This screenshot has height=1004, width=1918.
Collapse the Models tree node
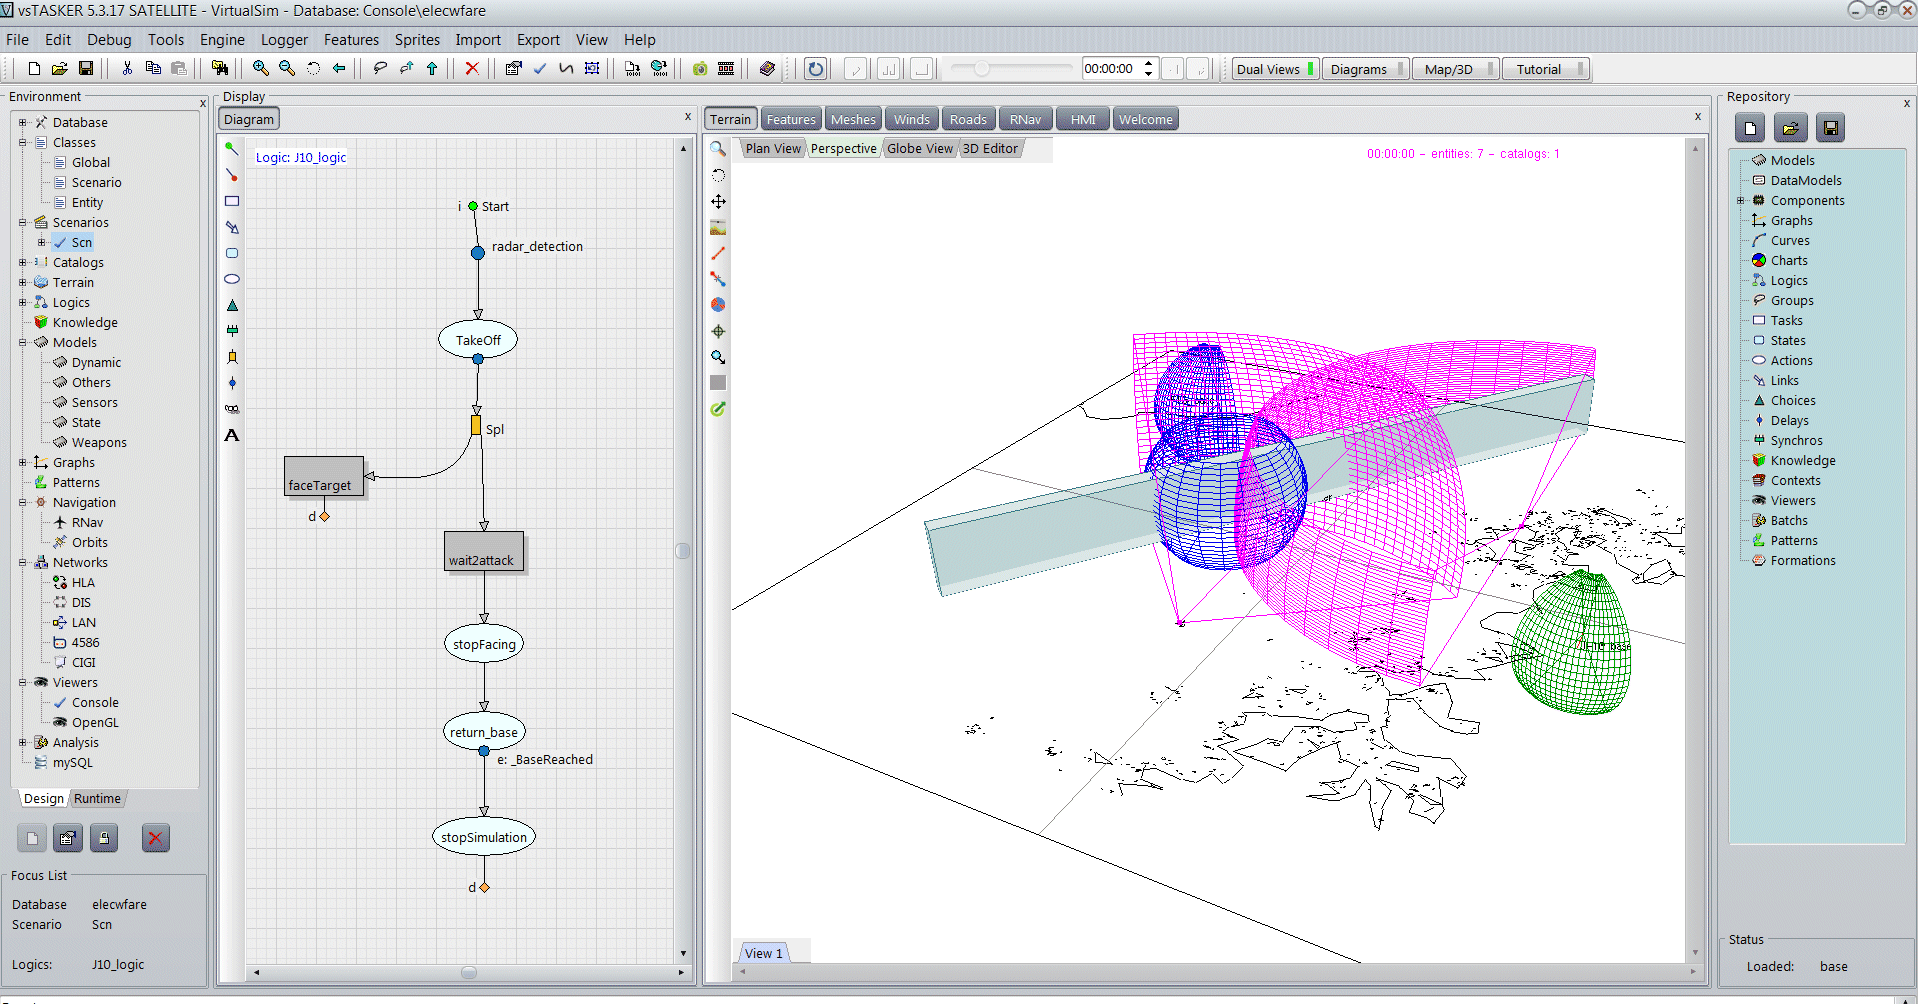coord(23,342)
